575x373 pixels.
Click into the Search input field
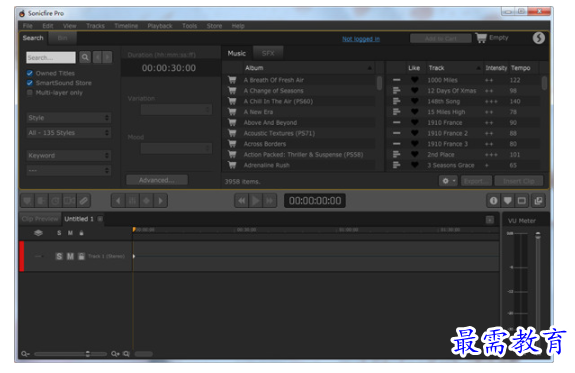coord(51,57)
